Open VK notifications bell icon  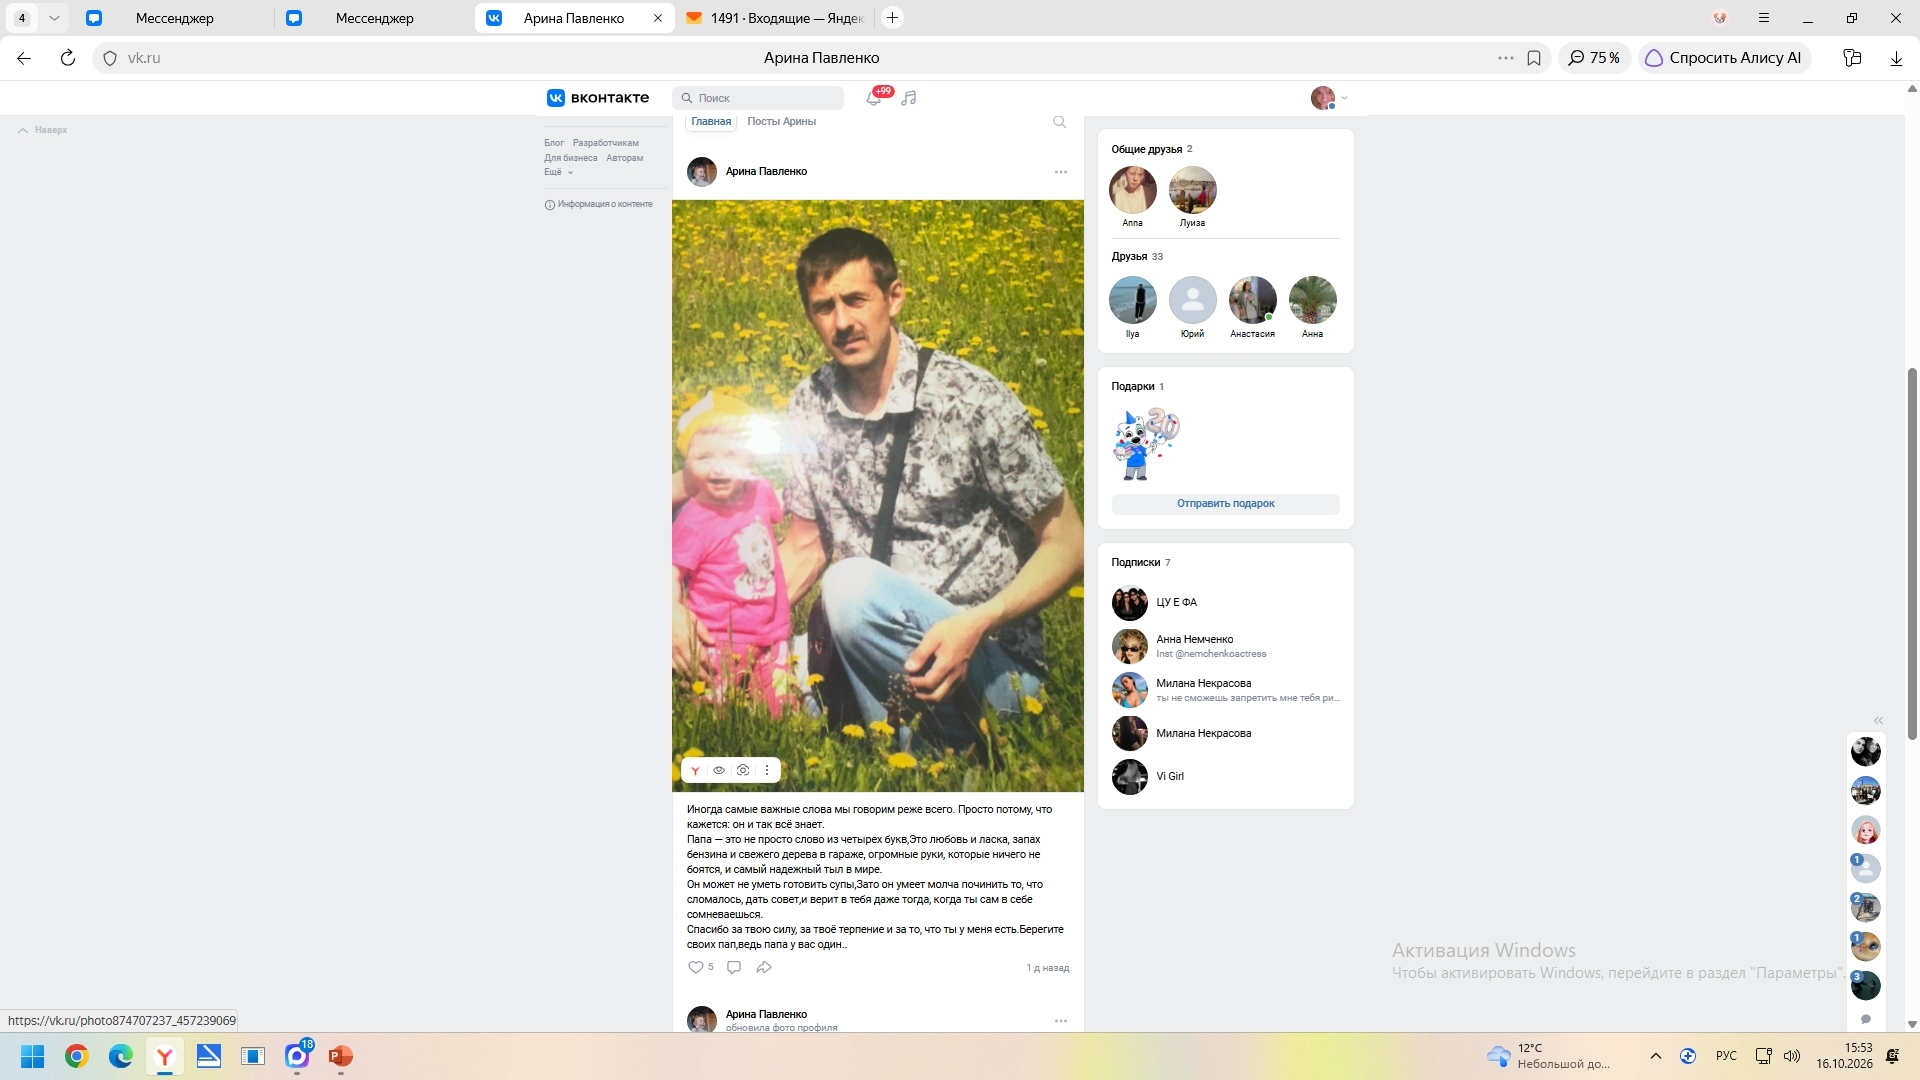pyautogui.click(x=874, y=98)
